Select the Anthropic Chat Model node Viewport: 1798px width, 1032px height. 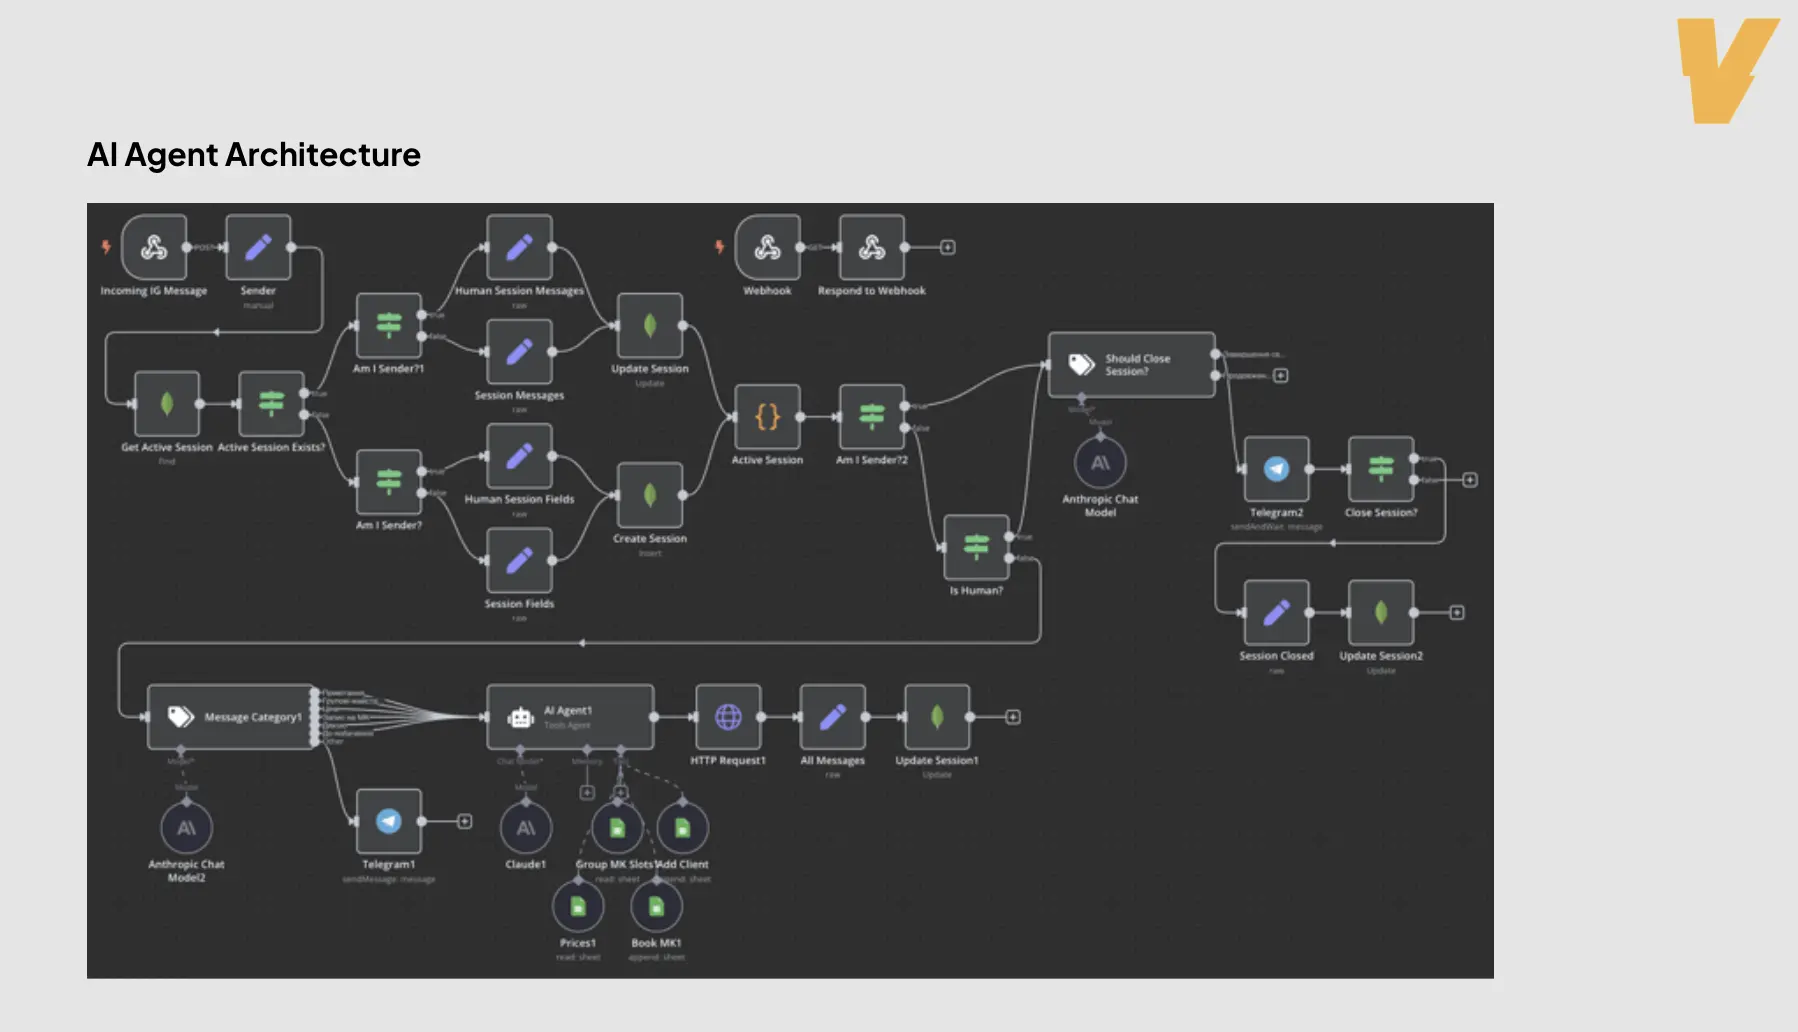click(1100, 463)
